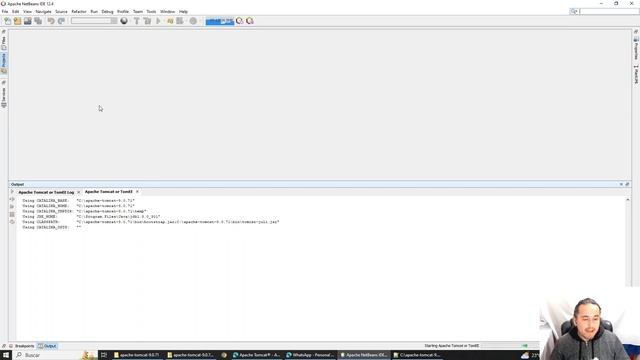
Task: Close the Apache Tomcat or TomEE Log tab
Action: pyautogui.click(x=79, y=192)
